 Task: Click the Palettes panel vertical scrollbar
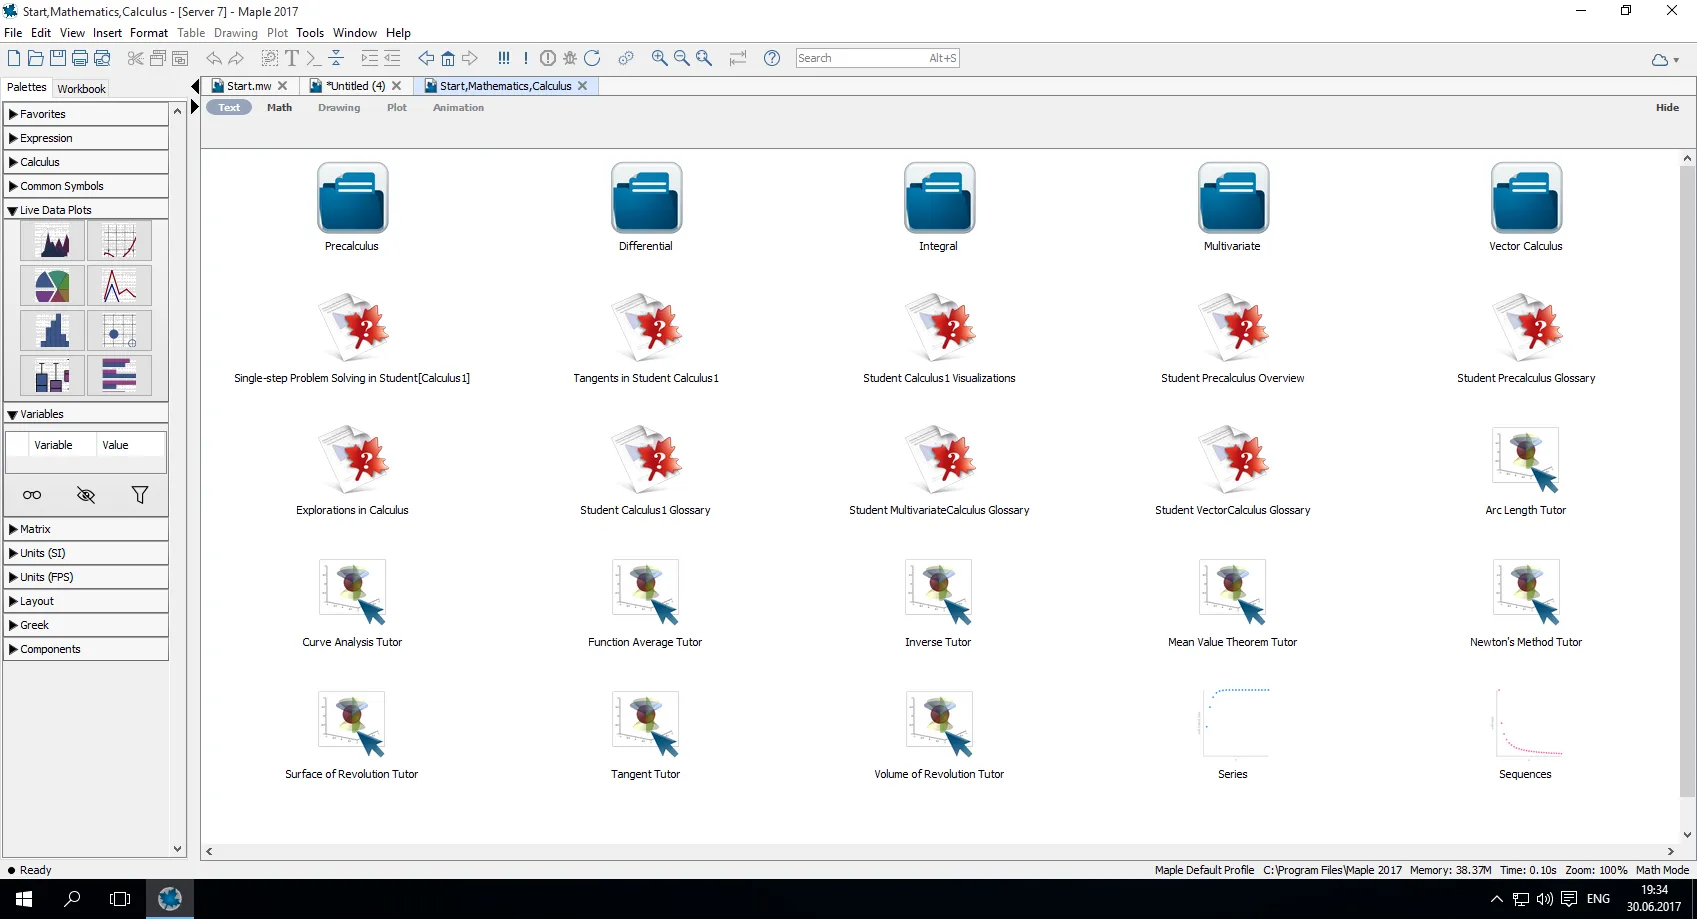[178, 480]
